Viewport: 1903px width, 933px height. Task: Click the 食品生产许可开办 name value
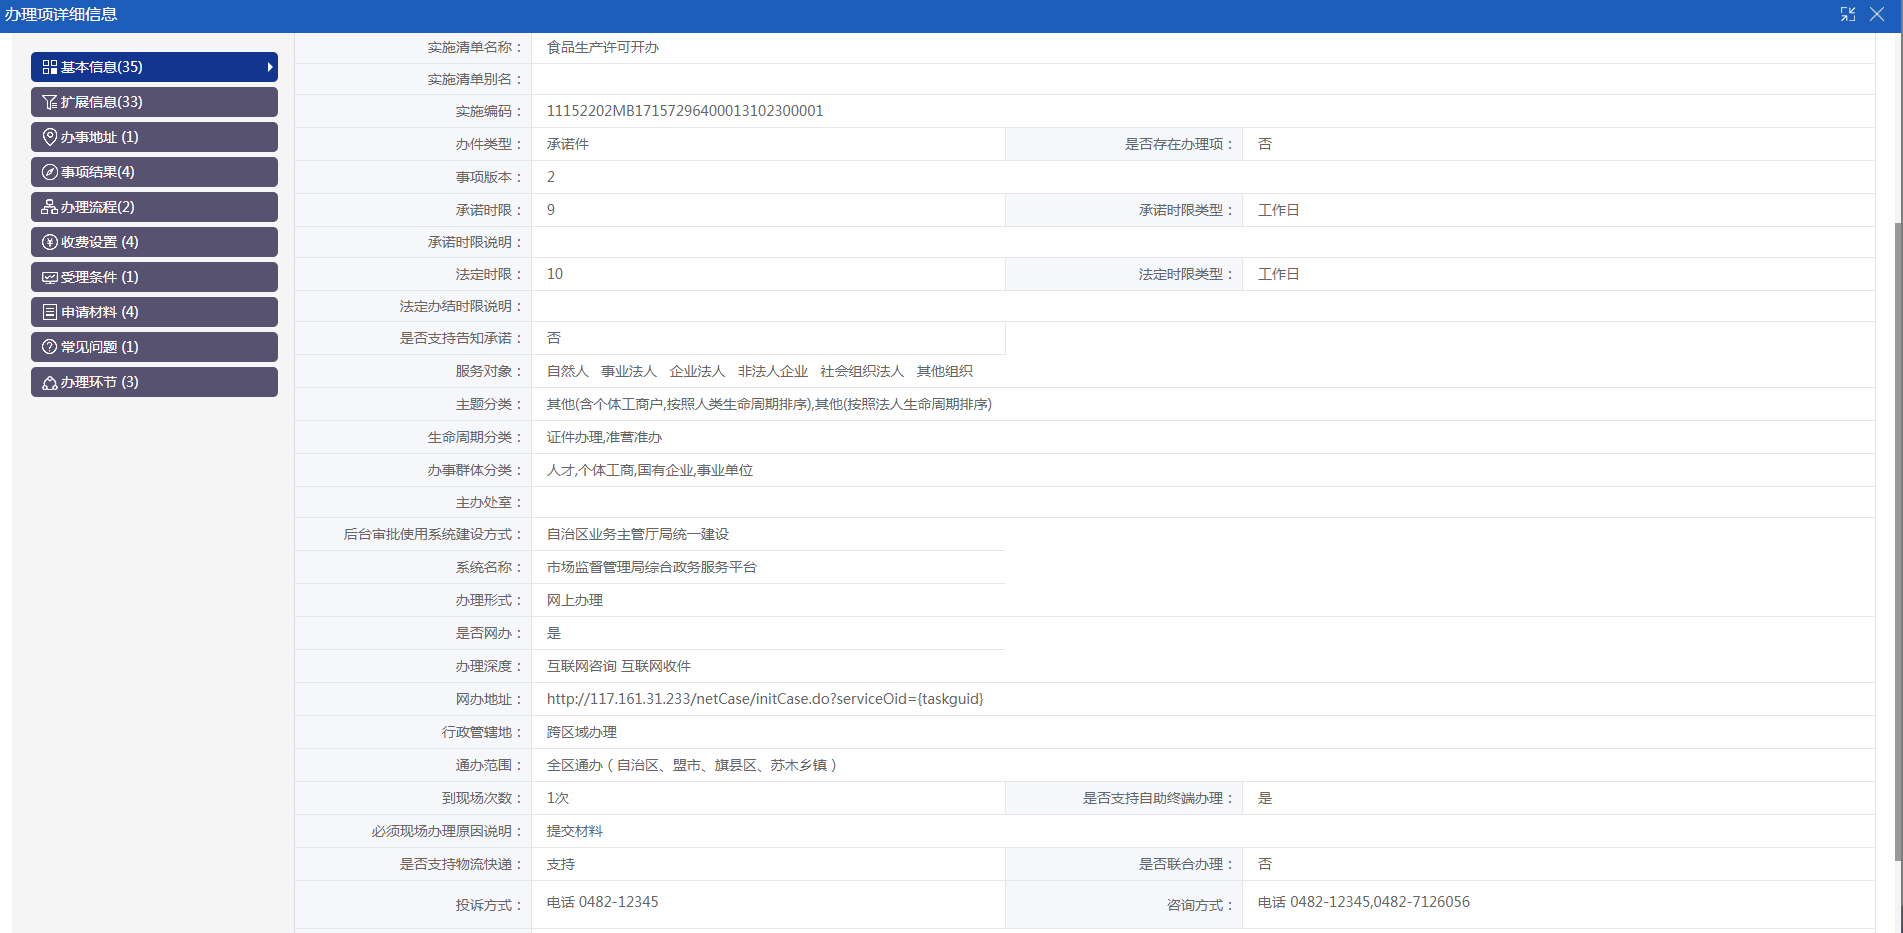click(x=602, y=47)
